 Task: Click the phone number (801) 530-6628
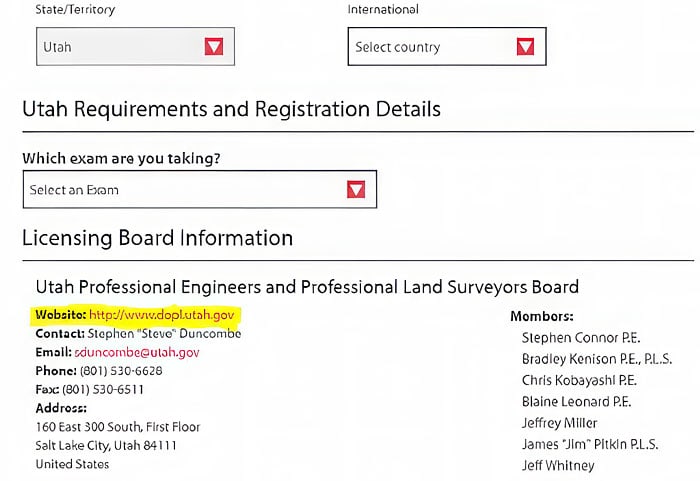click(x=121, y=371)
